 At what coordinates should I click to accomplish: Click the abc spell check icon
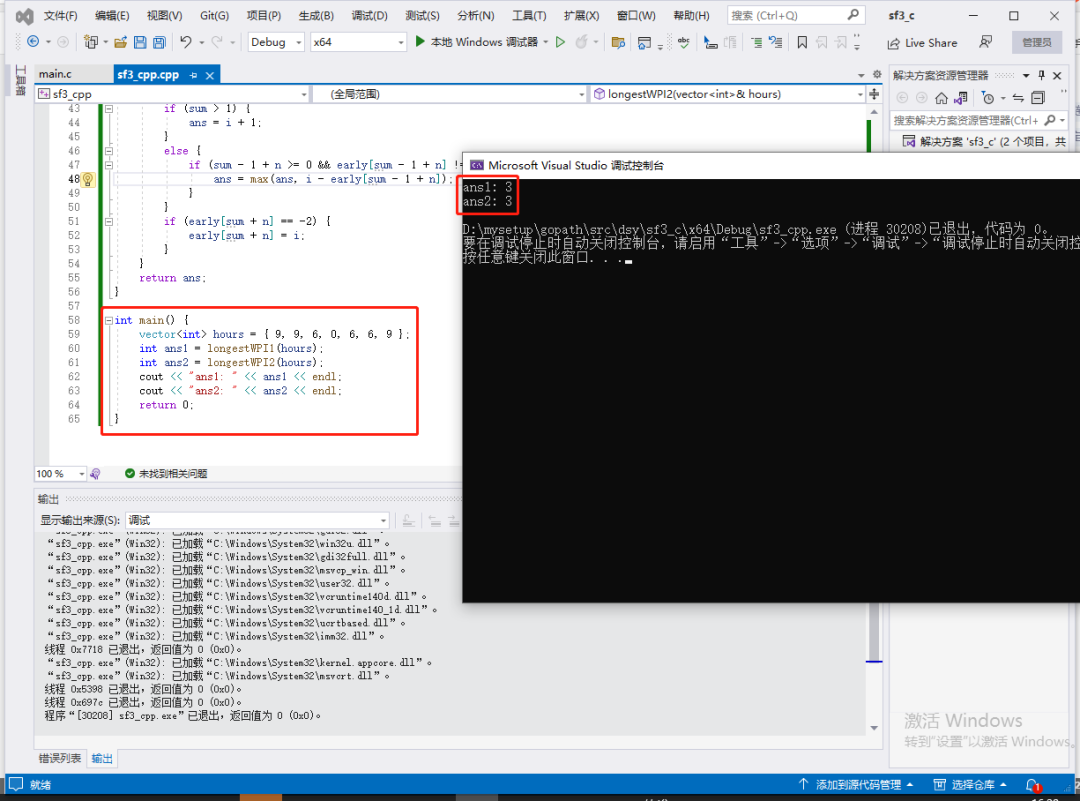click(683, 42)
